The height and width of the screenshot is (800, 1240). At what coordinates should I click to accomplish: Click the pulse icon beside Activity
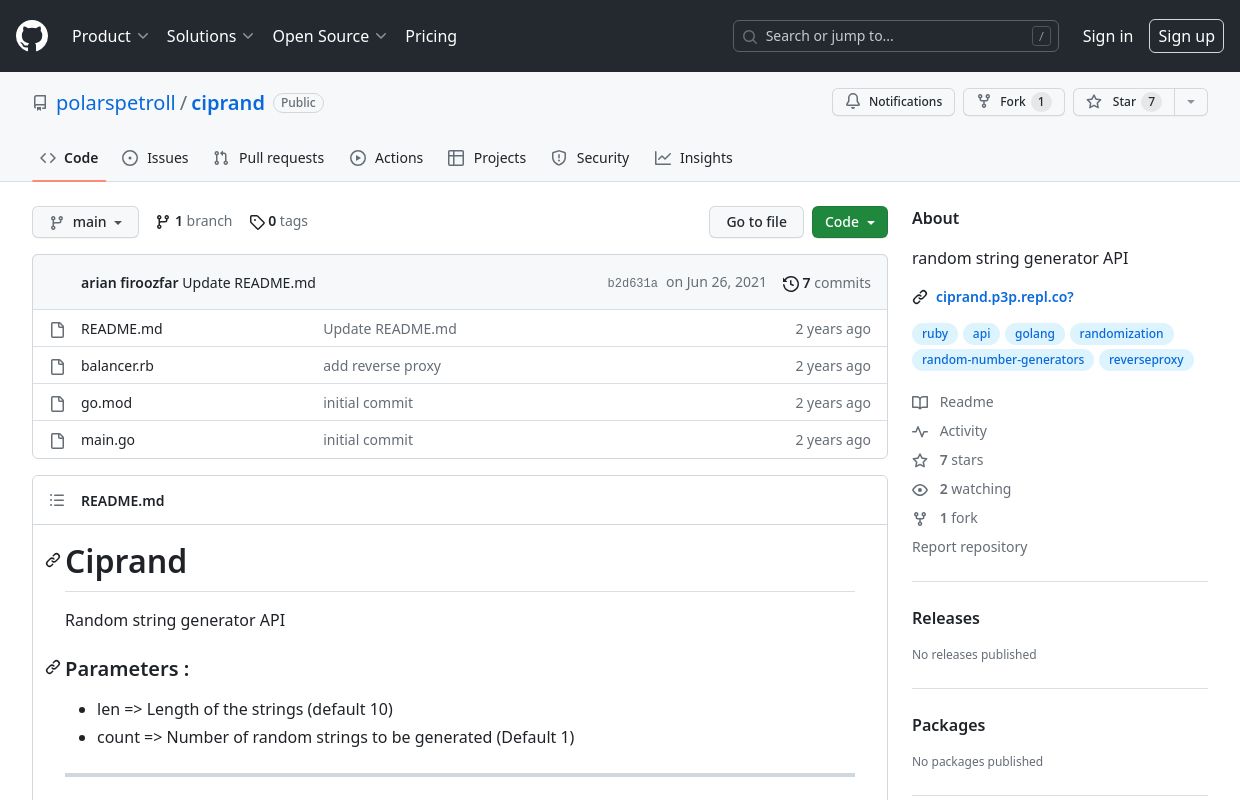pos(920,431)
